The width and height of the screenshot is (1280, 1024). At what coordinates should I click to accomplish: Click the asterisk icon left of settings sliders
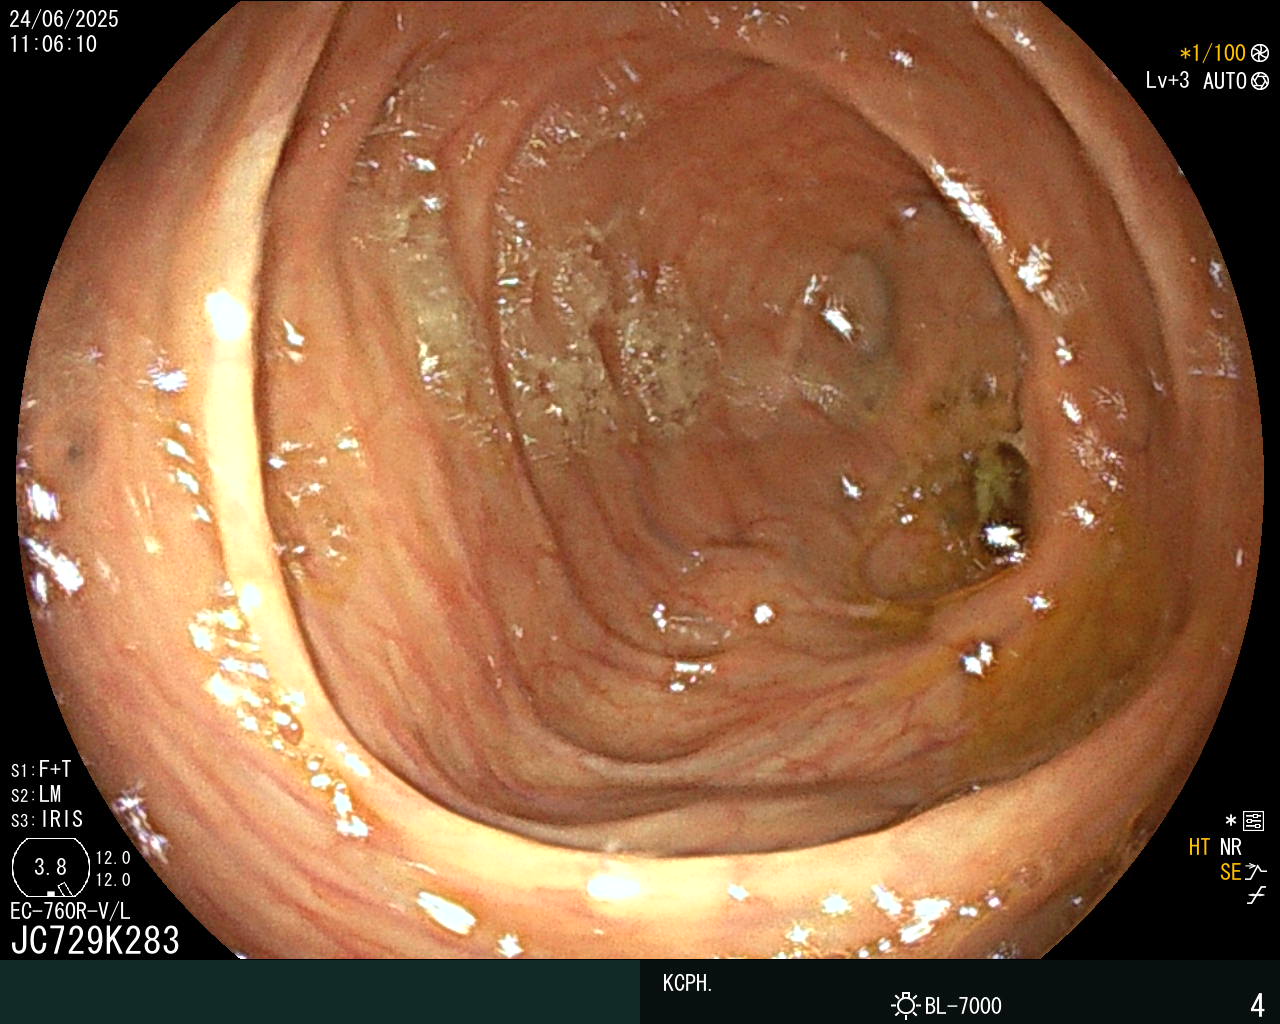(x=1231, y=821)
